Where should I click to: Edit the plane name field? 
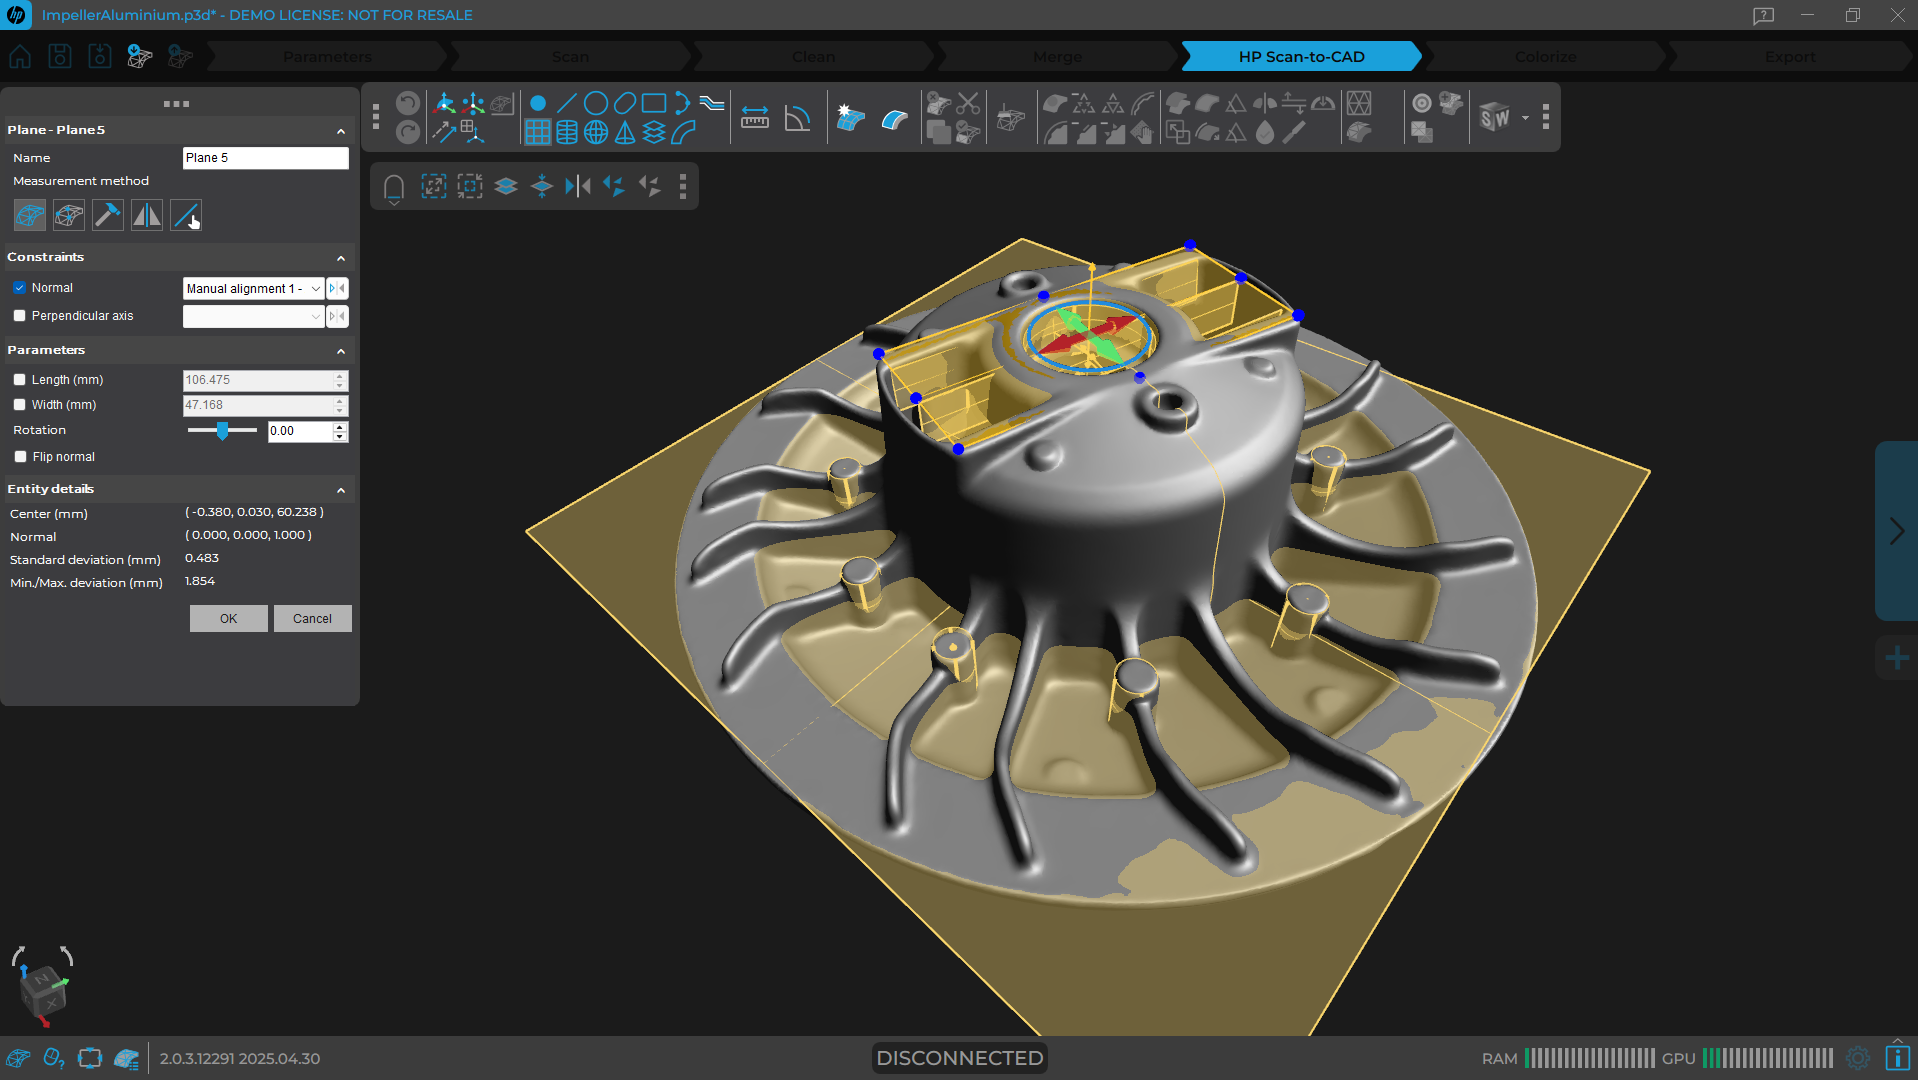(x=265, y=157)
